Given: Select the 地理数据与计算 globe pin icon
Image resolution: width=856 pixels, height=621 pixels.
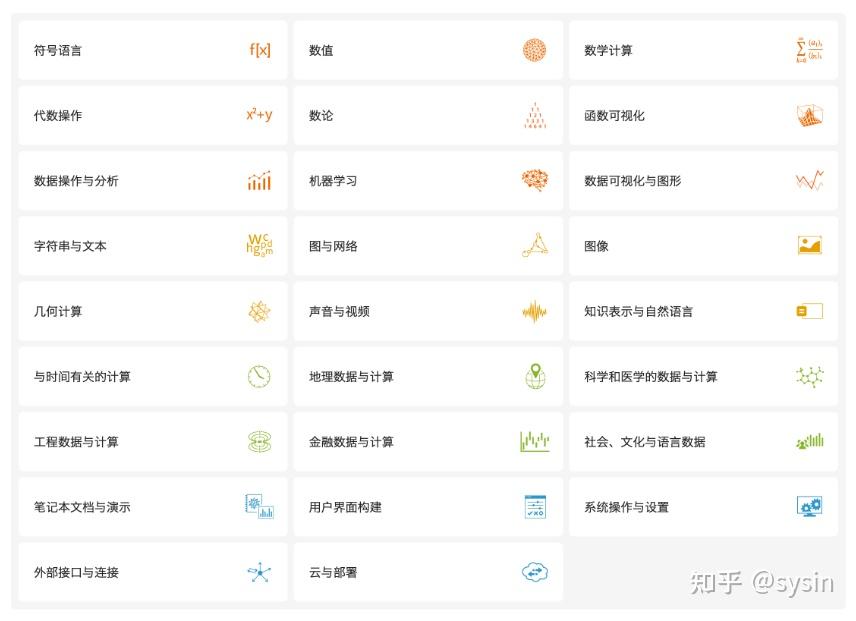Looking at the screenshot, I should (x=534, y=376).
